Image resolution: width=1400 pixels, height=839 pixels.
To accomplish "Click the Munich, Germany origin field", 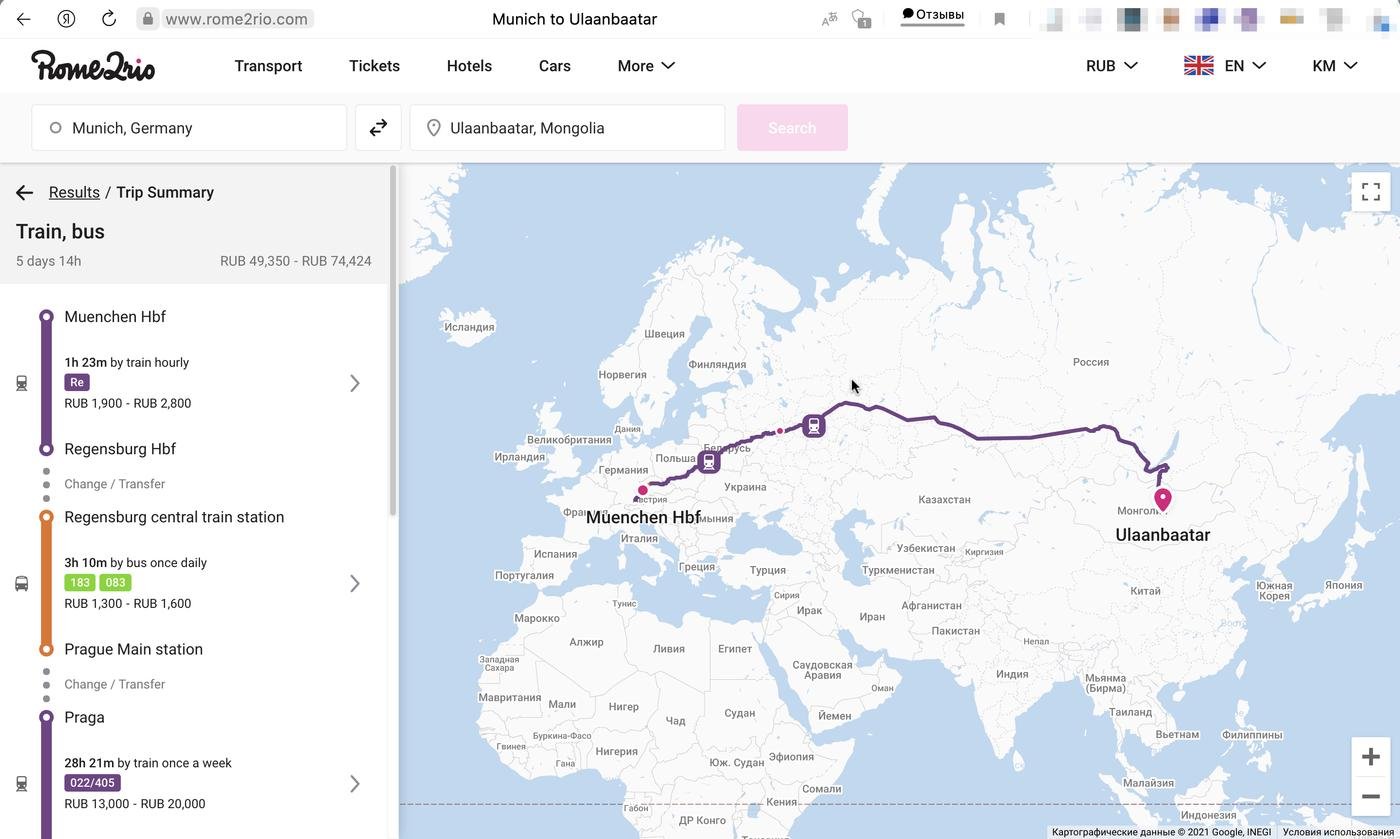I will 190,128.
